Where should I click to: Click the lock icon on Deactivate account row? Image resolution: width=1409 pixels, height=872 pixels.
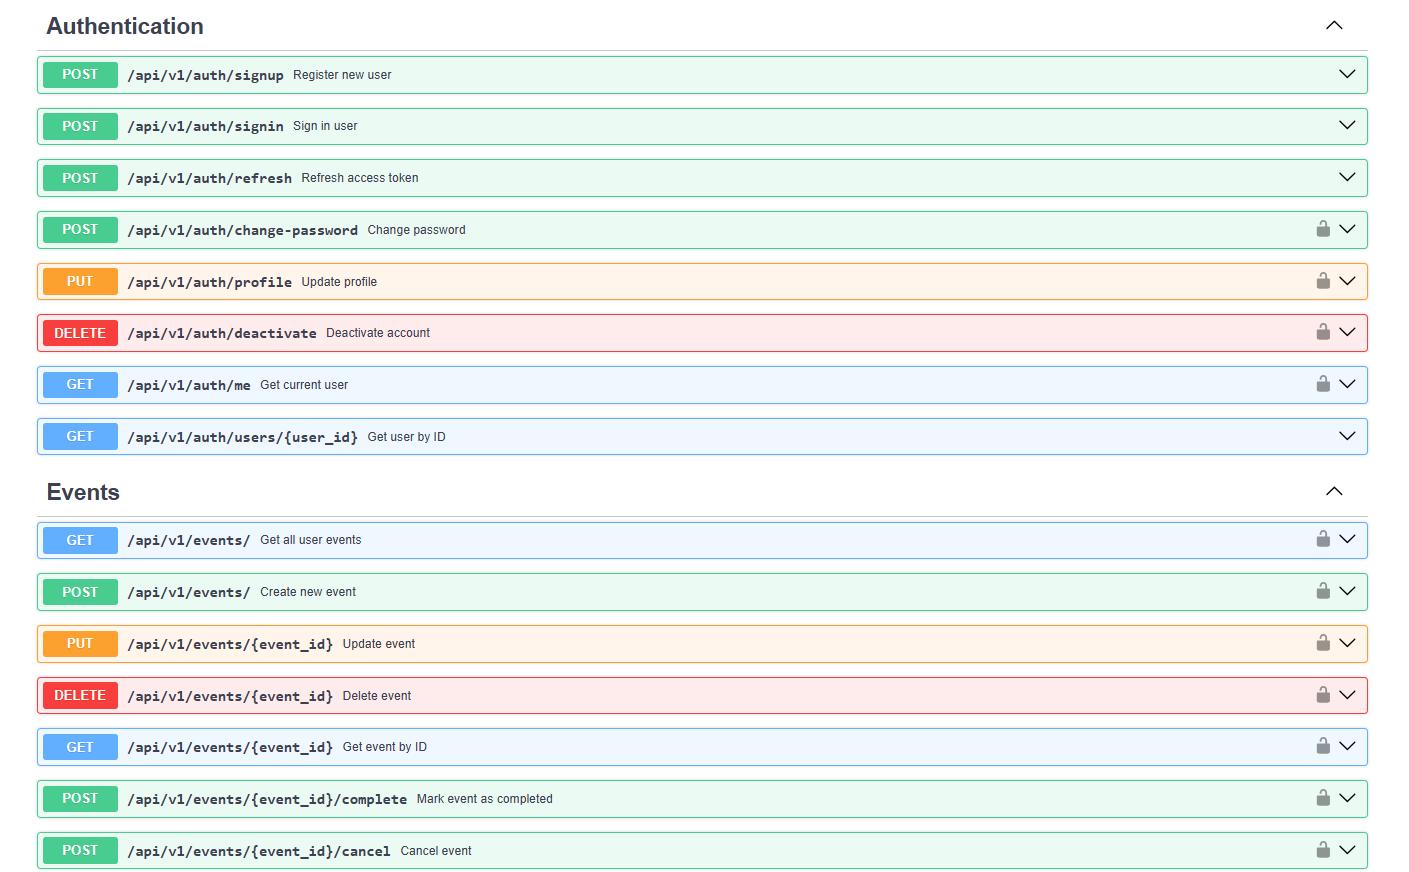(1322, 332)
